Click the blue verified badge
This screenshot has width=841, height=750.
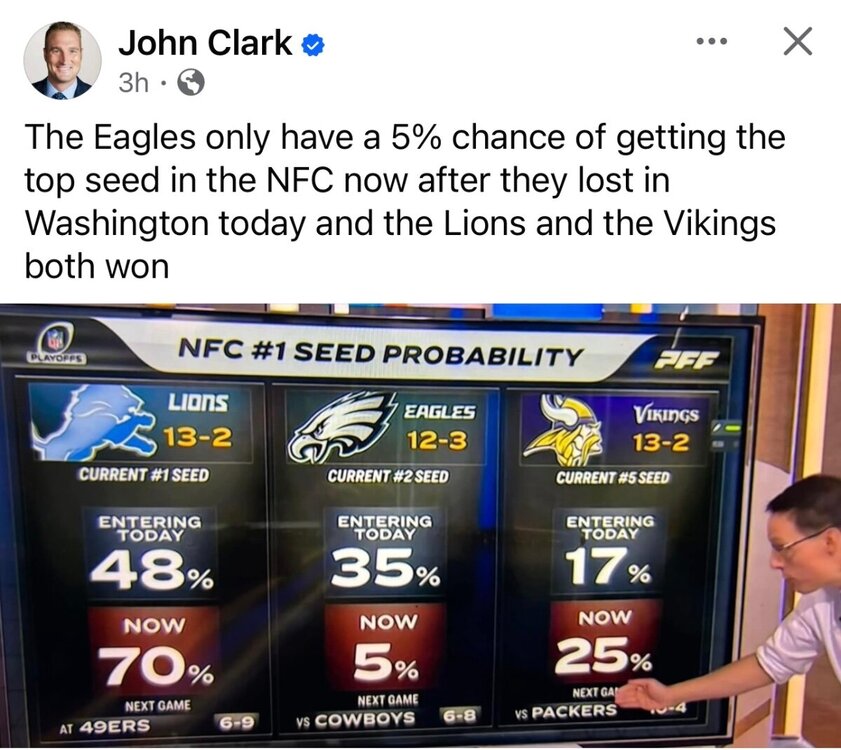click(x=312, y=44)
